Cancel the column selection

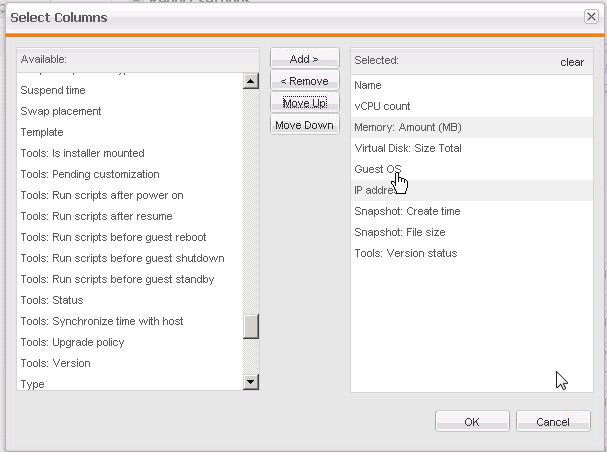click(552, 422)
